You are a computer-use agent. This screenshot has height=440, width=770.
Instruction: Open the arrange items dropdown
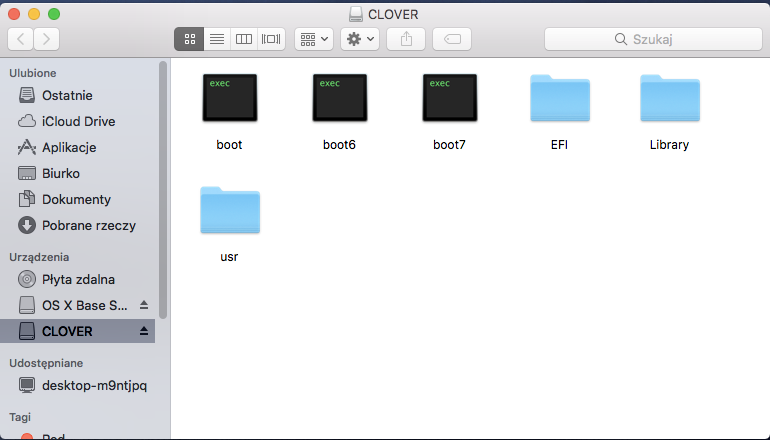(314, 39)
